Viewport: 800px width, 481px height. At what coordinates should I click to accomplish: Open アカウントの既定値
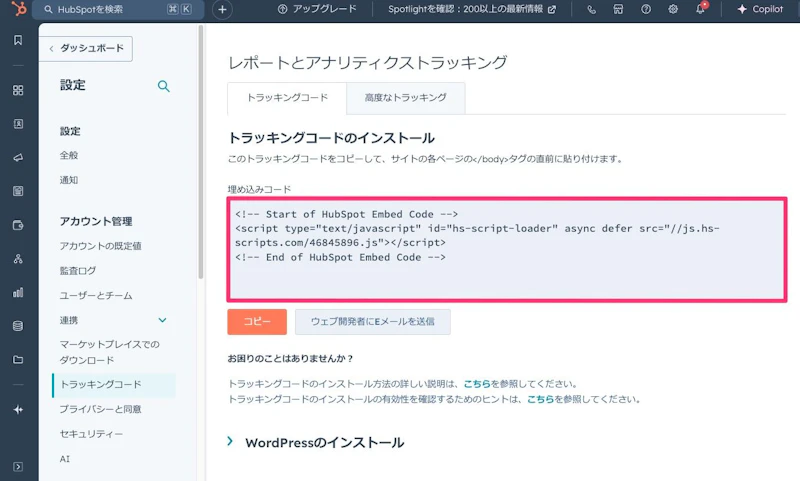pos(101,246)
